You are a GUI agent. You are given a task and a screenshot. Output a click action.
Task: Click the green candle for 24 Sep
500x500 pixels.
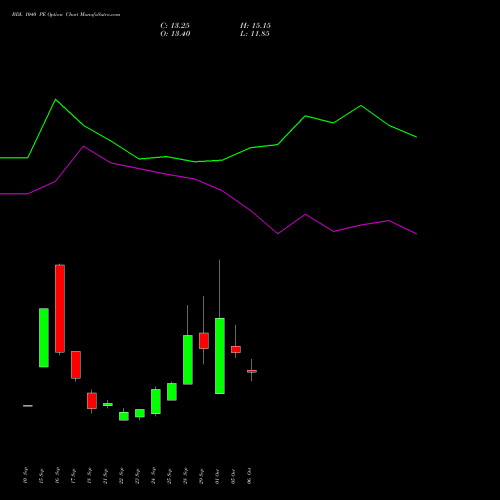[156, 401]
